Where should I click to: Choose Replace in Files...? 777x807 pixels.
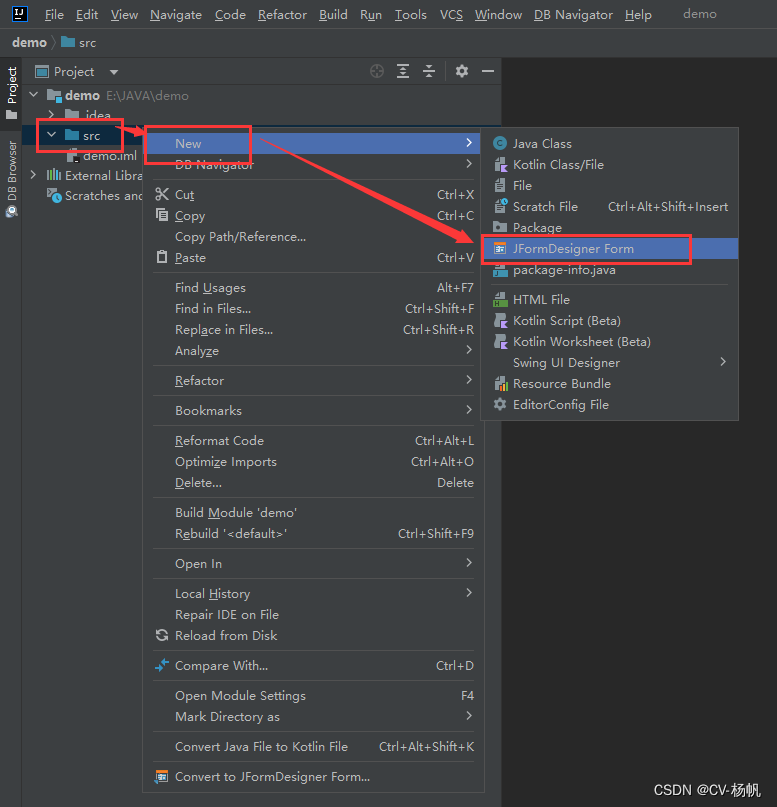coord(313,329)
